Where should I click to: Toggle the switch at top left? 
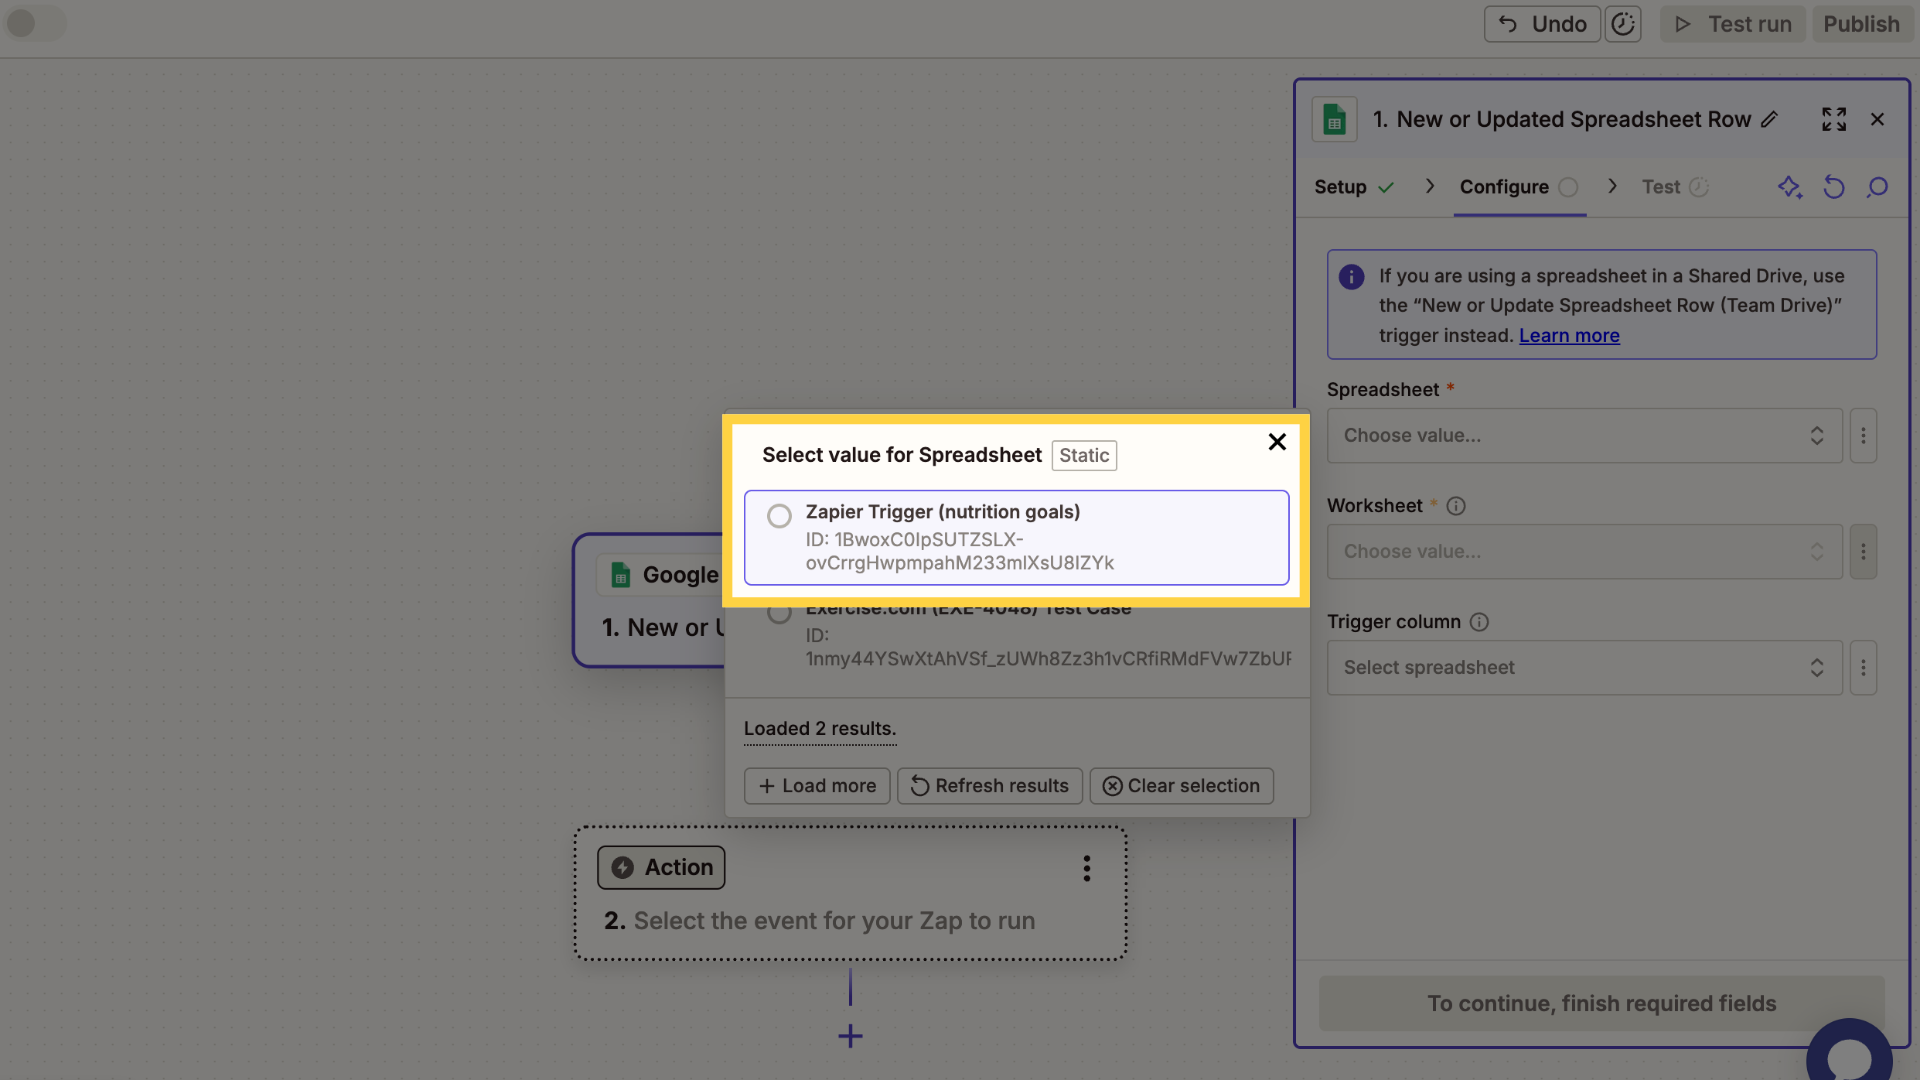34,23
